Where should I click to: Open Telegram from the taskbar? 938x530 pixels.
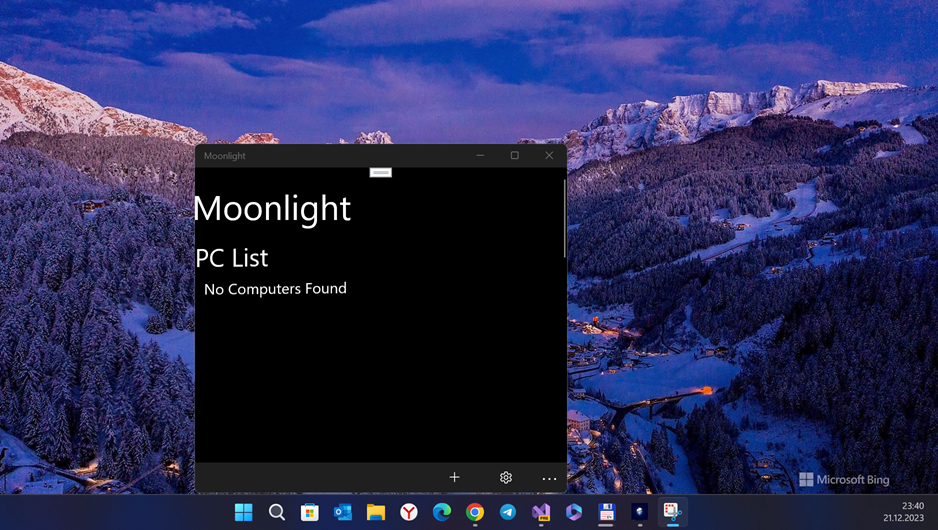[508, 512]
